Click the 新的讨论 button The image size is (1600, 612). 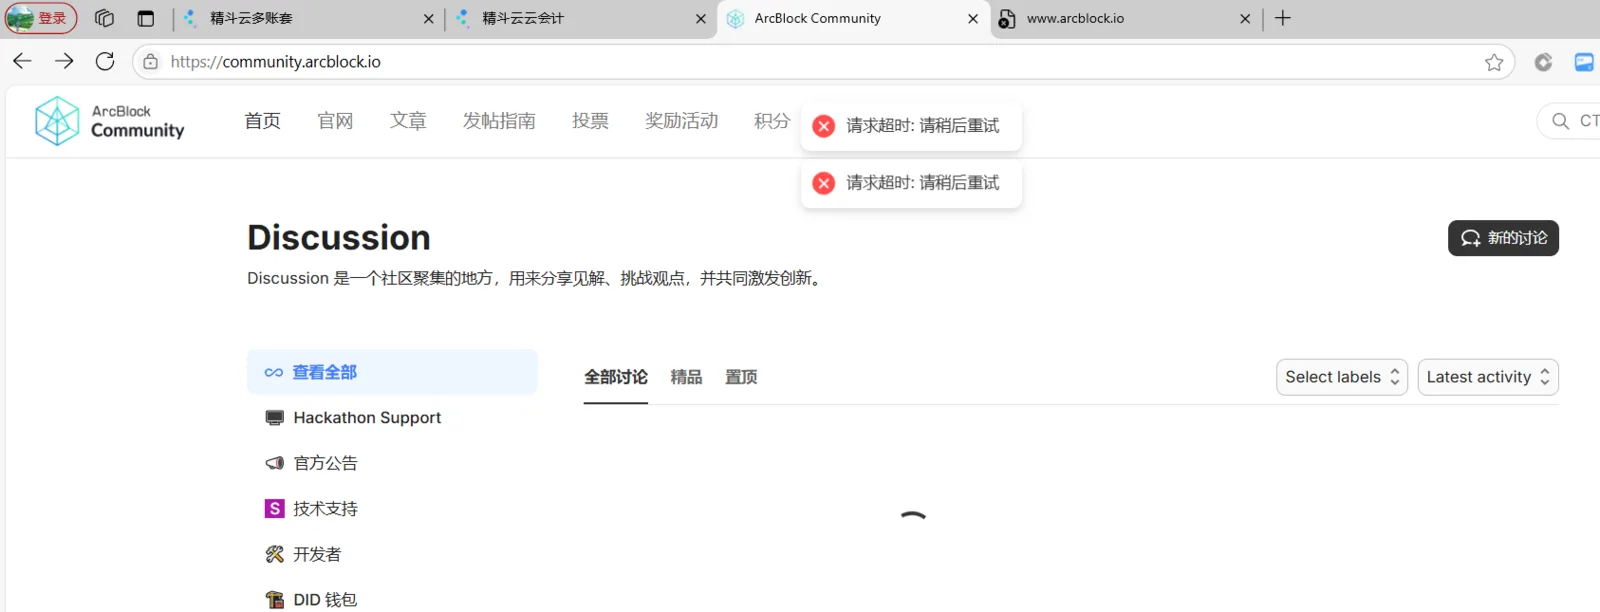tap(1503, 238)
